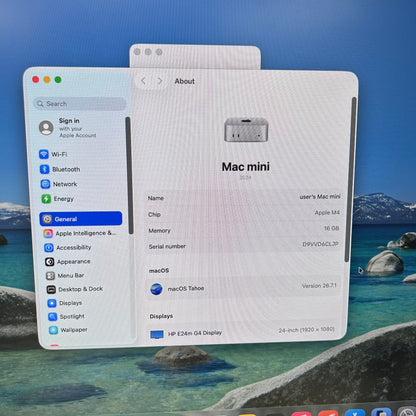The image size is (416, 416).
Task: Click the Apple M4 chip value
Action: [327, 212]
